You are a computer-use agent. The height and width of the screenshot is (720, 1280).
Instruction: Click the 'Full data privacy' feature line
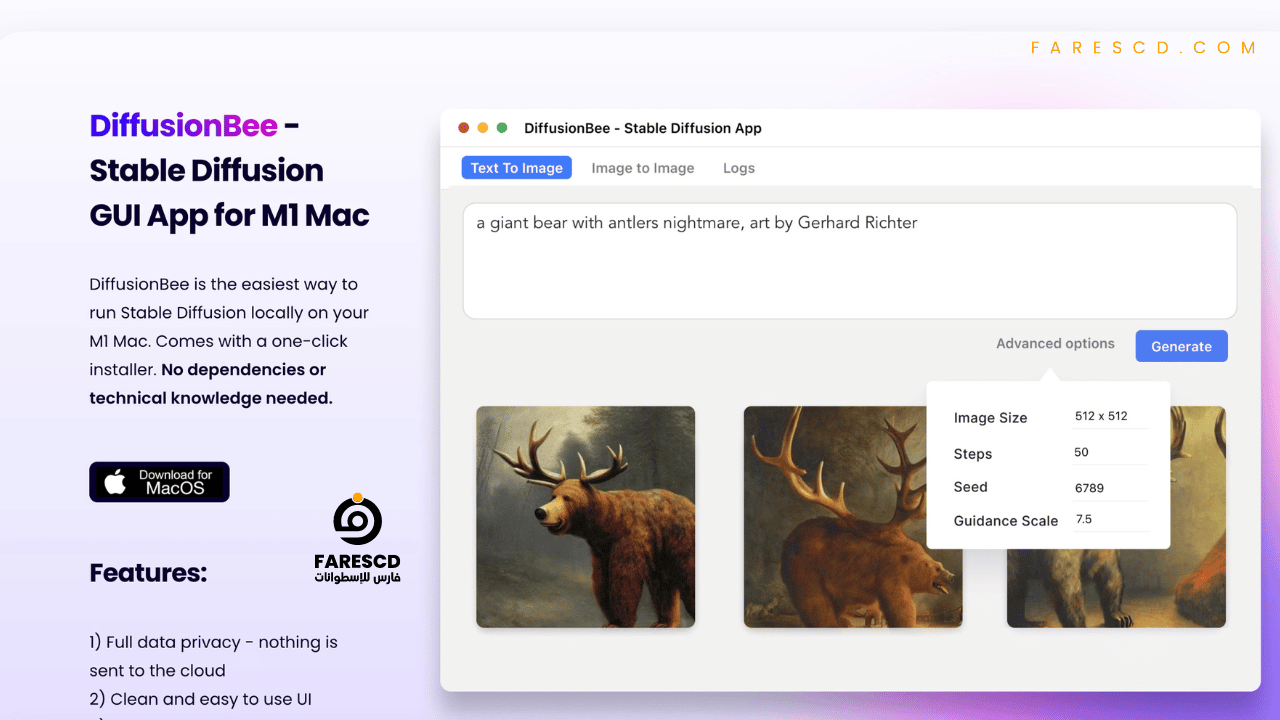pos(213,656)
